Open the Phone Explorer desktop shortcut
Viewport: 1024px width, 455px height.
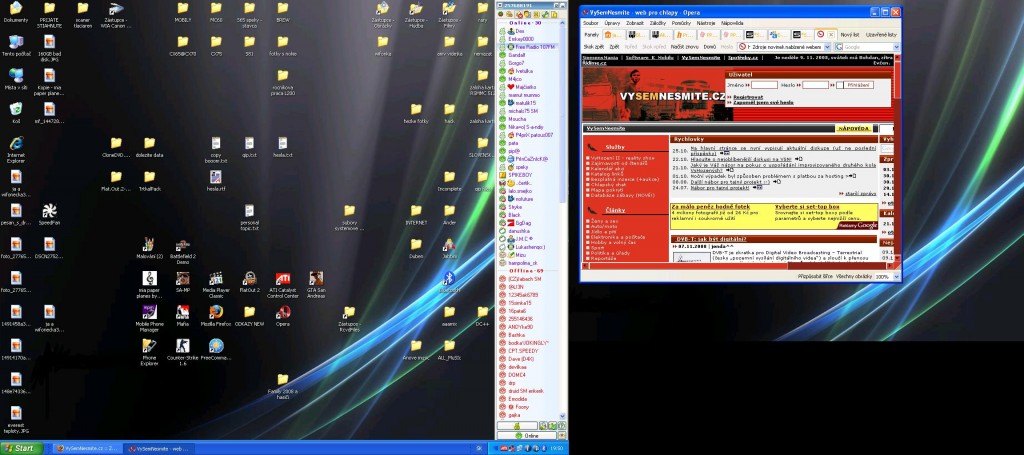(x=149, y=353)
